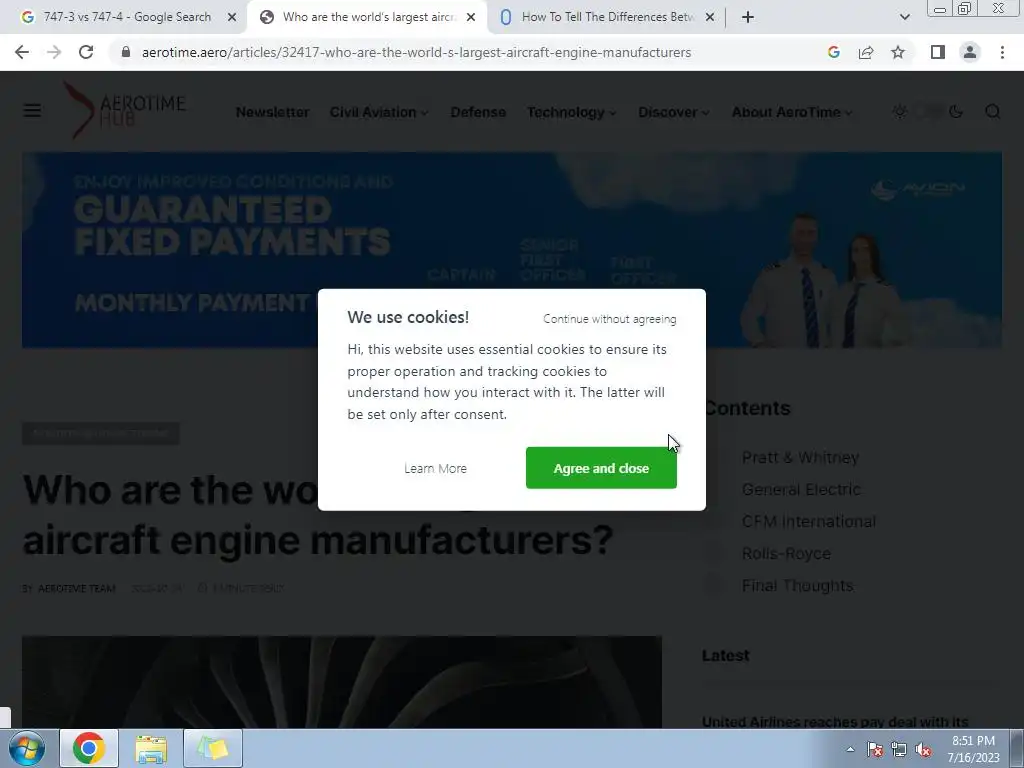Open Chrome profile avatar
Image resolution: width=1024 pixels, height=768 pixels.
coord(970,52)
